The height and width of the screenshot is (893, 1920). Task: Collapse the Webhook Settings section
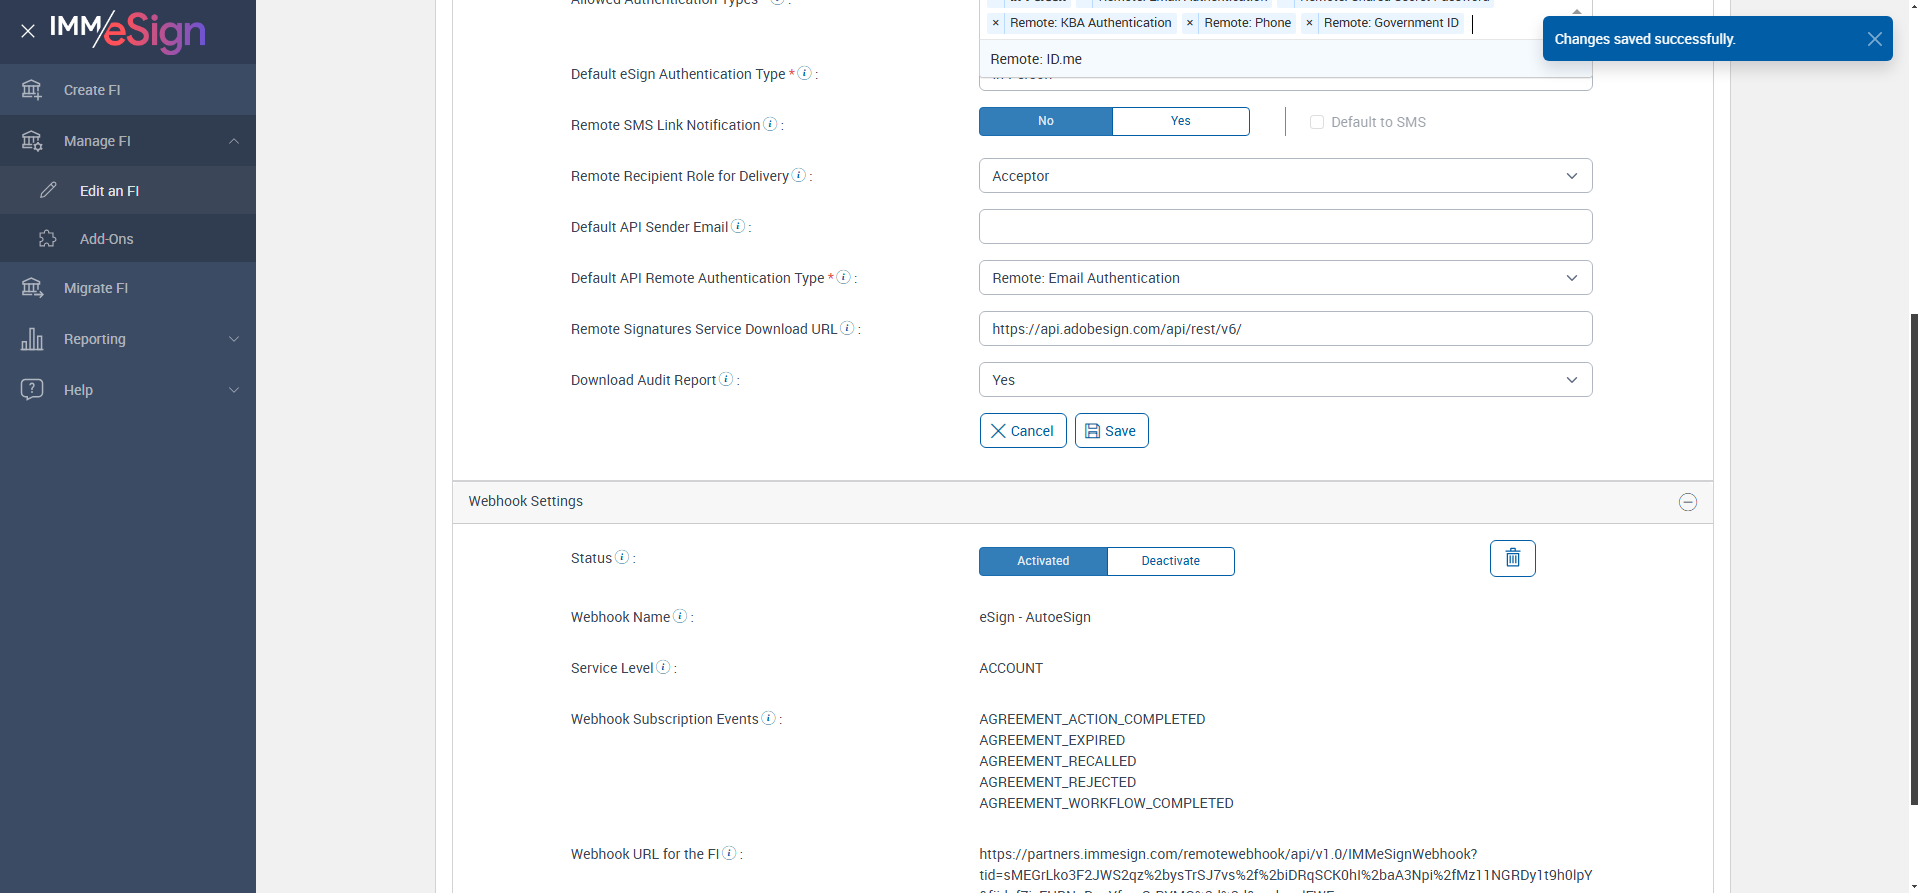pos(1688,502)
